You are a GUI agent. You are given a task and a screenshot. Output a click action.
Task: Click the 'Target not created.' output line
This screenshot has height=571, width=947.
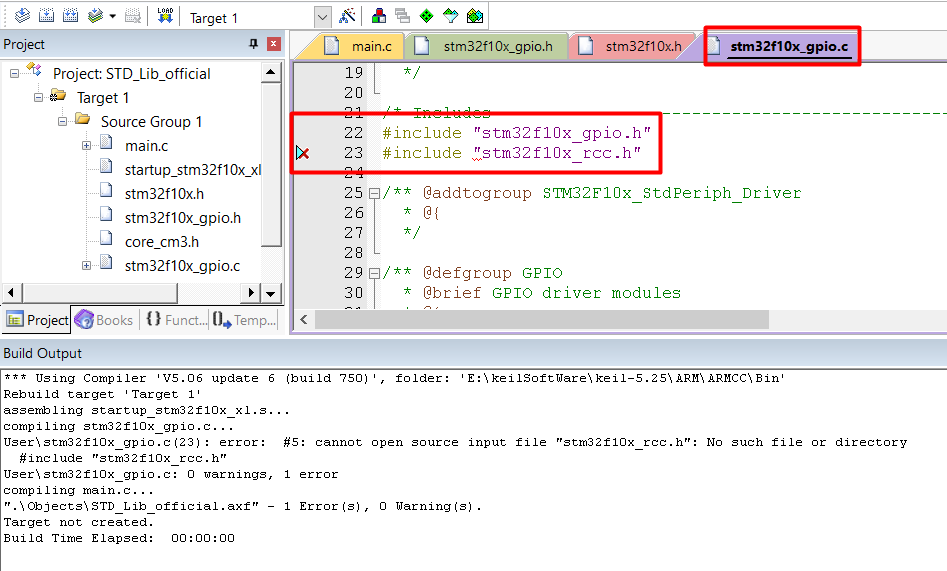click(x=79, y=522)
